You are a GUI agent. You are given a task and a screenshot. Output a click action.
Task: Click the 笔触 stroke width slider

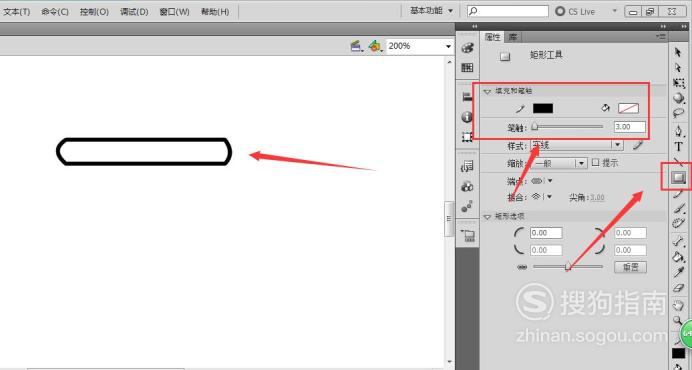tap(567, 127)
